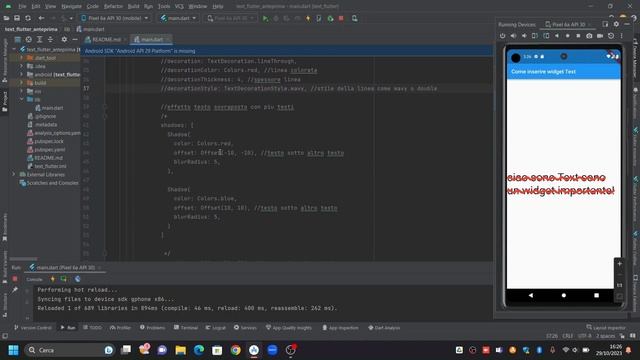Run the app with the green play button
Screen dimensions: 640x360
point(265,18)
